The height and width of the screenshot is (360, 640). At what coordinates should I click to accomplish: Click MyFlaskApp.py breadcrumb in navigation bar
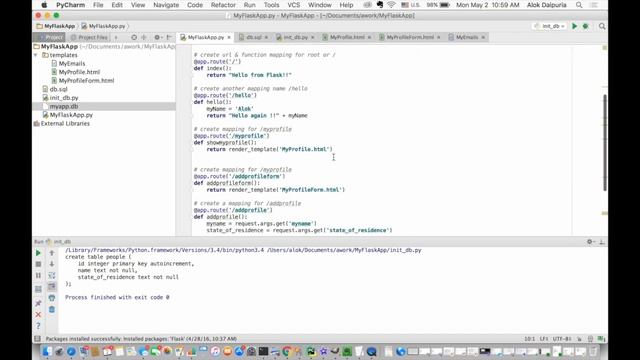(x=104, y=26)
